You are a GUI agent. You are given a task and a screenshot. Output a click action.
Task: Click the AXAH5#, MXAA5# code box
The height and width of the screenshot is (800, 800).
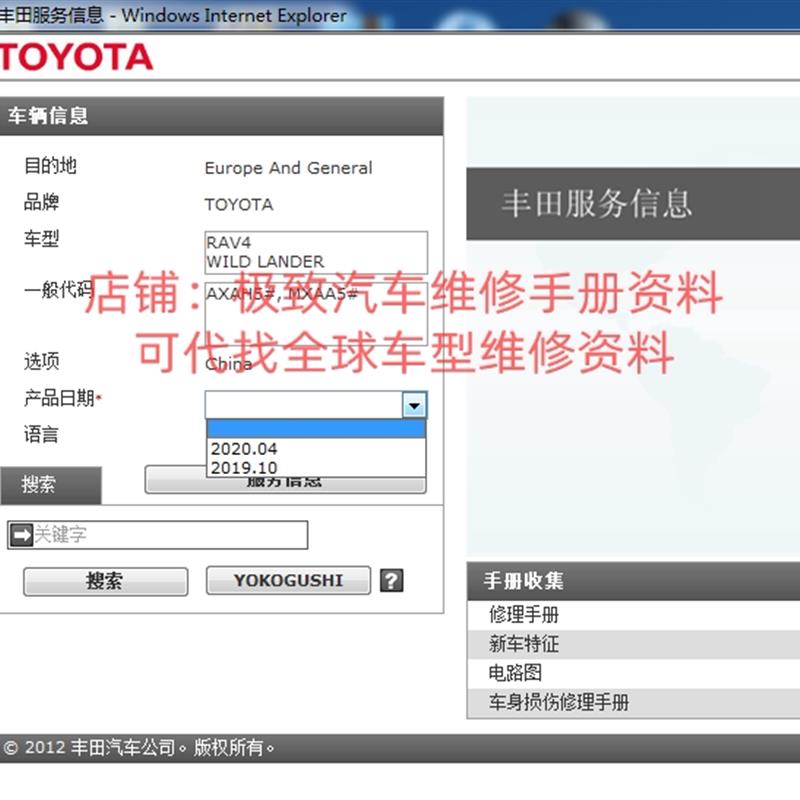(x=316, y=314)
